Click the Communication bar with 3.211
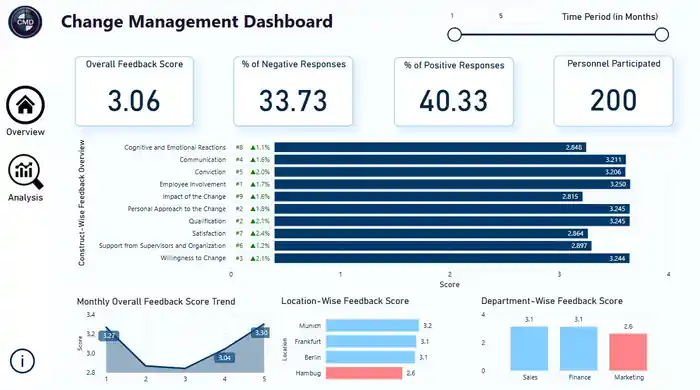 pos(450,160)
